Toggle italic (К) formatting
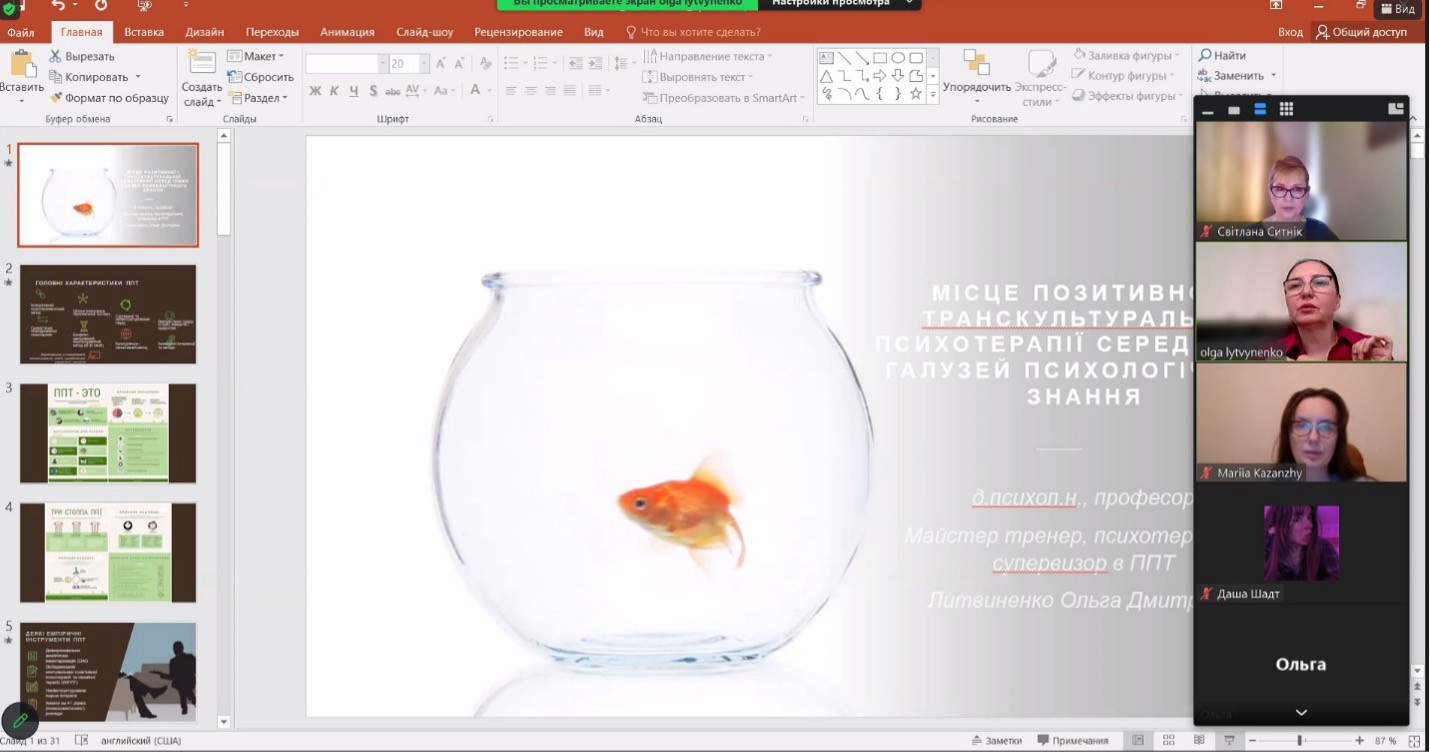 [x=334, y=91]
